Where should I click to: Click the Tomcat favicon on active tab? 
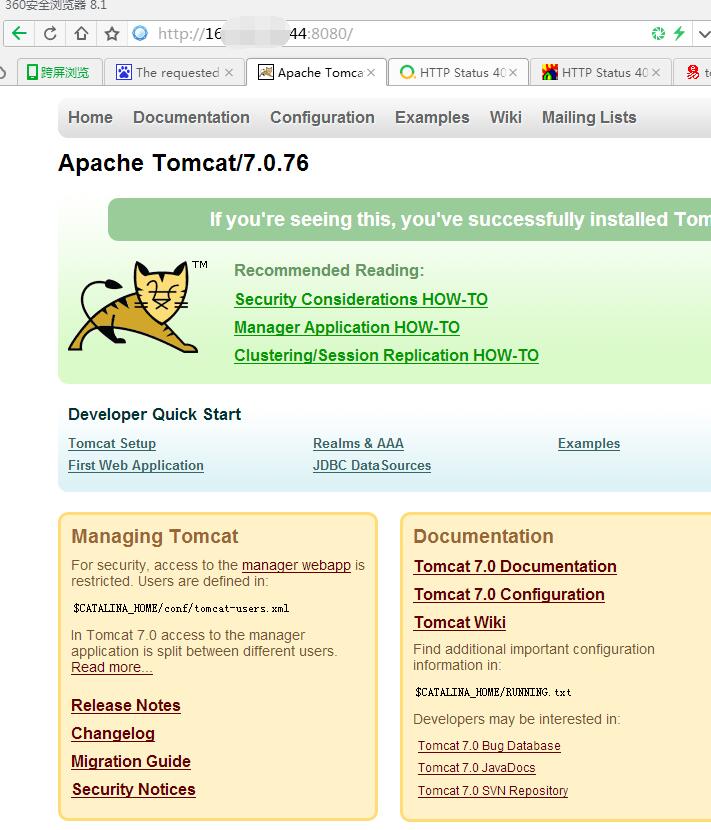pyautogui.click(x=266, y=72)
